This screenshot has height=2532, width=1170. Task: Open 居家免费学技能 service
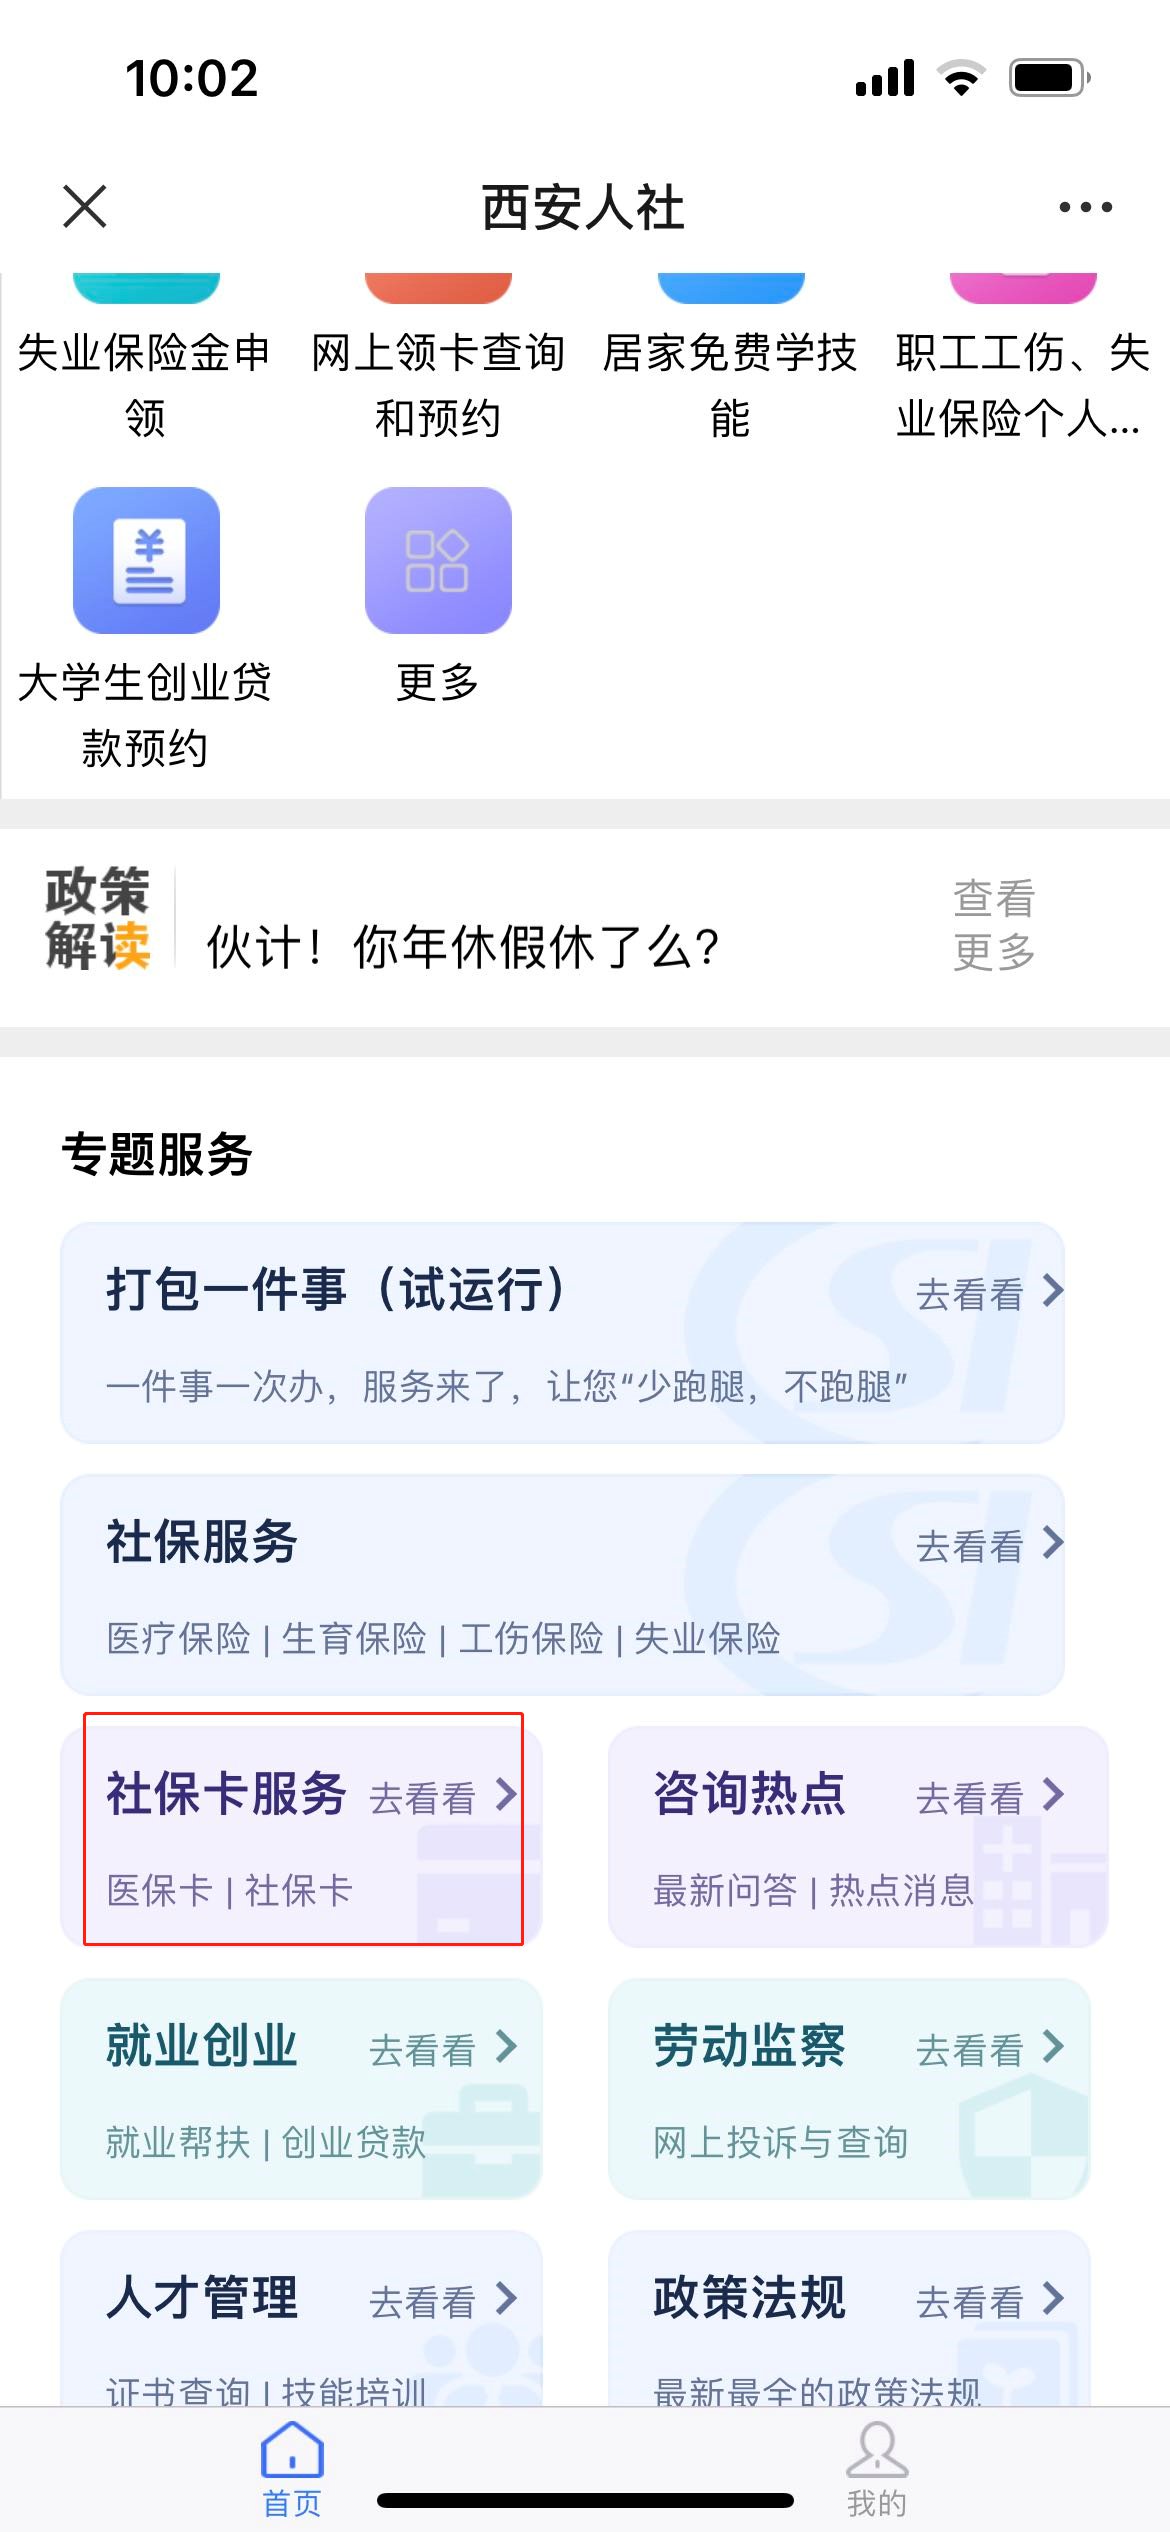click(x=730, y=383)
